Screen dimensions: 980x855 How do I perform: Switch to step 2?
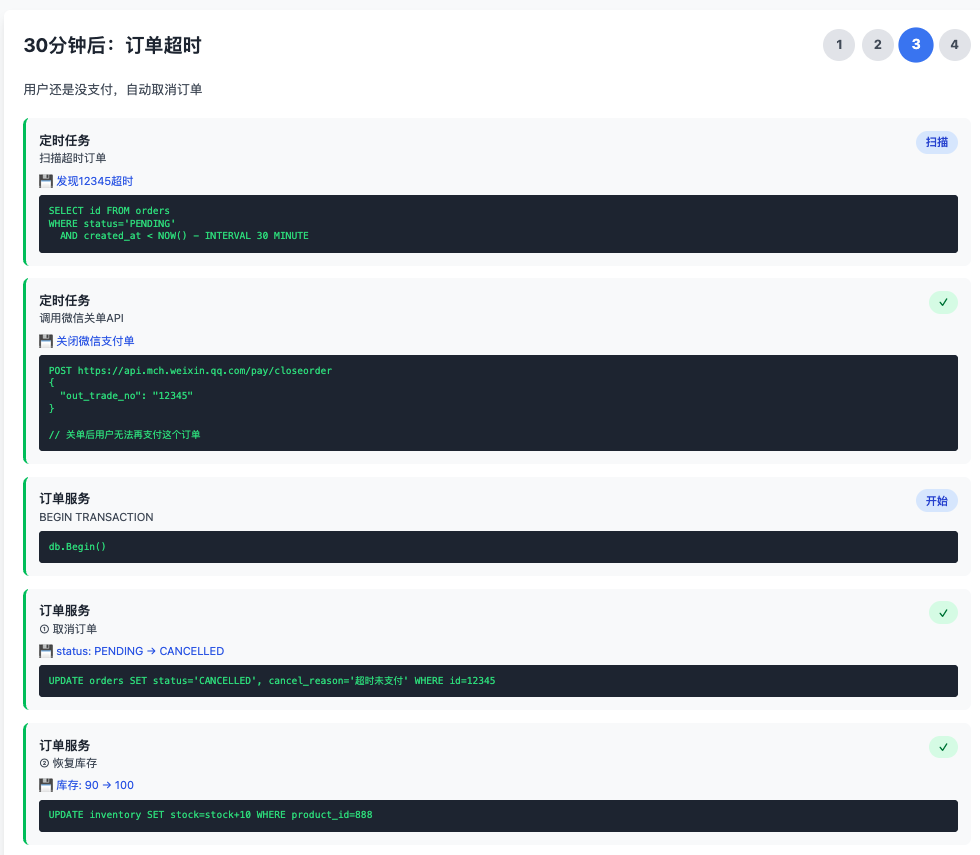(x=877, y=45)
